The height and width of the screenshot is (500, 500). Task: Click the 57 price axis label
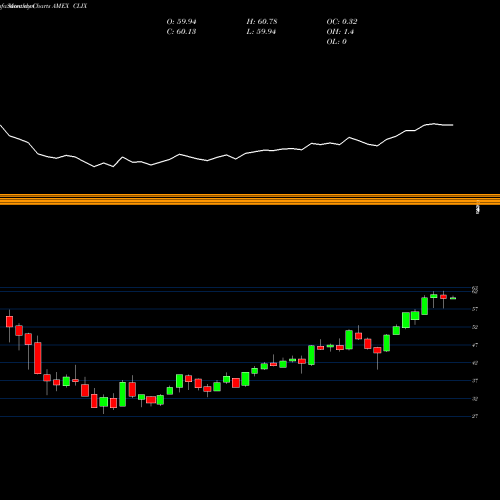click(475, 309)
